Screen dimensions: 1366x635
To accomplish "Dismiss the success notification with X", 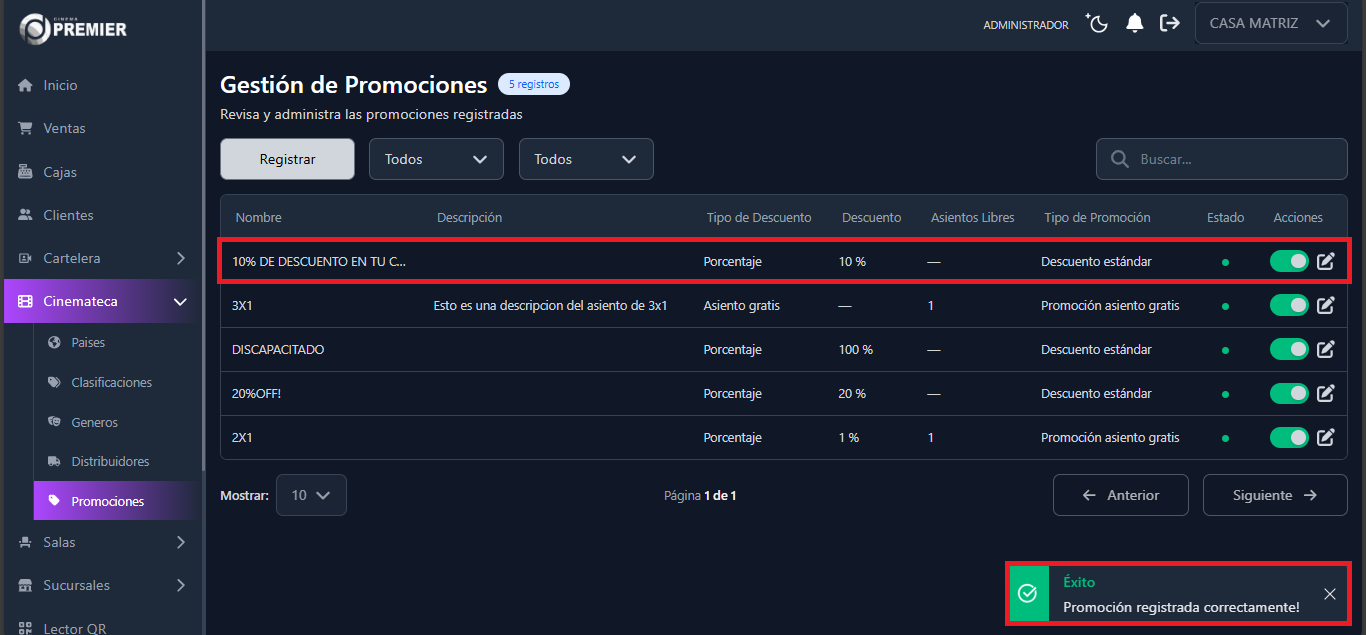I will 1329,594.
